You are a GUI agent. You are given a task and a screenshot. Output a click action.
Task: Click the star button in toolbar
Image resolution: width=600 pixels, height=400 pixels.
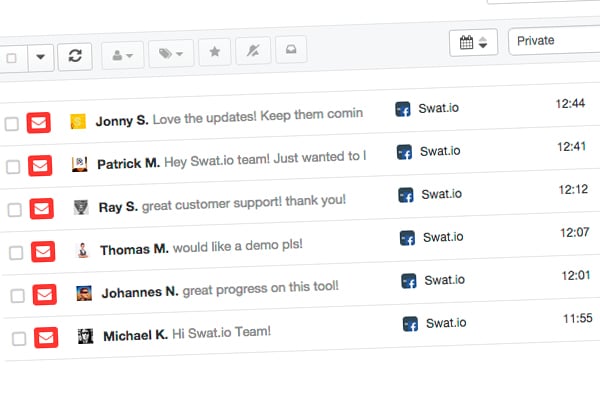point(215,51)
